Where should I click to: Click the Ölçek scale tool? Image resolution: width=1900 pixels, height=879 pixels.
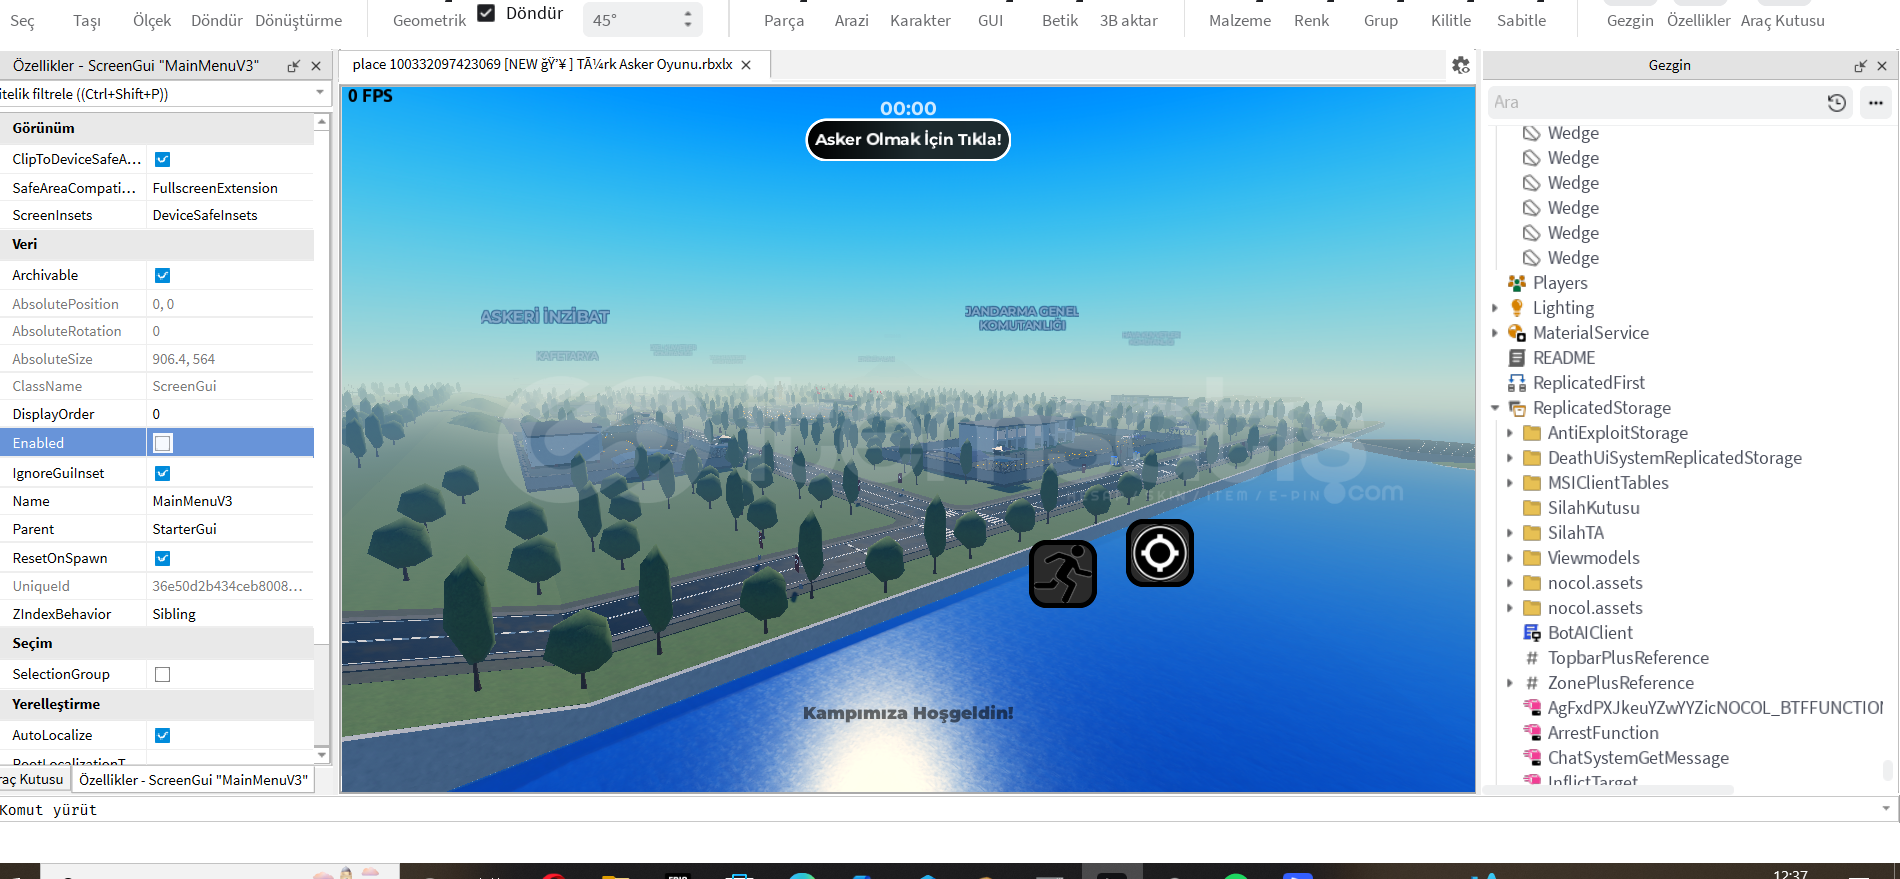pyautogui.click(x=152, y=20)
